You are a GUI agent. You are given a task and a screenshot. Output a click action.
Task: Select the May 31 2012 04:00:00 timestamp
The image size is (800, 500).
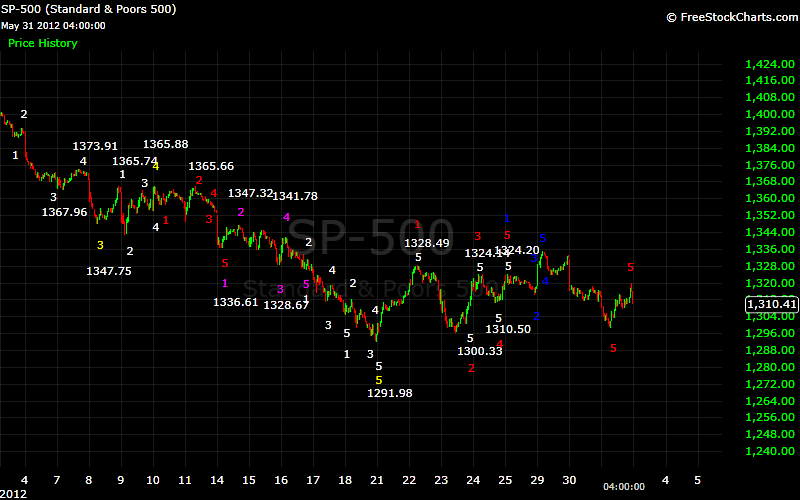pyautogui.click(x=53, y=26)
